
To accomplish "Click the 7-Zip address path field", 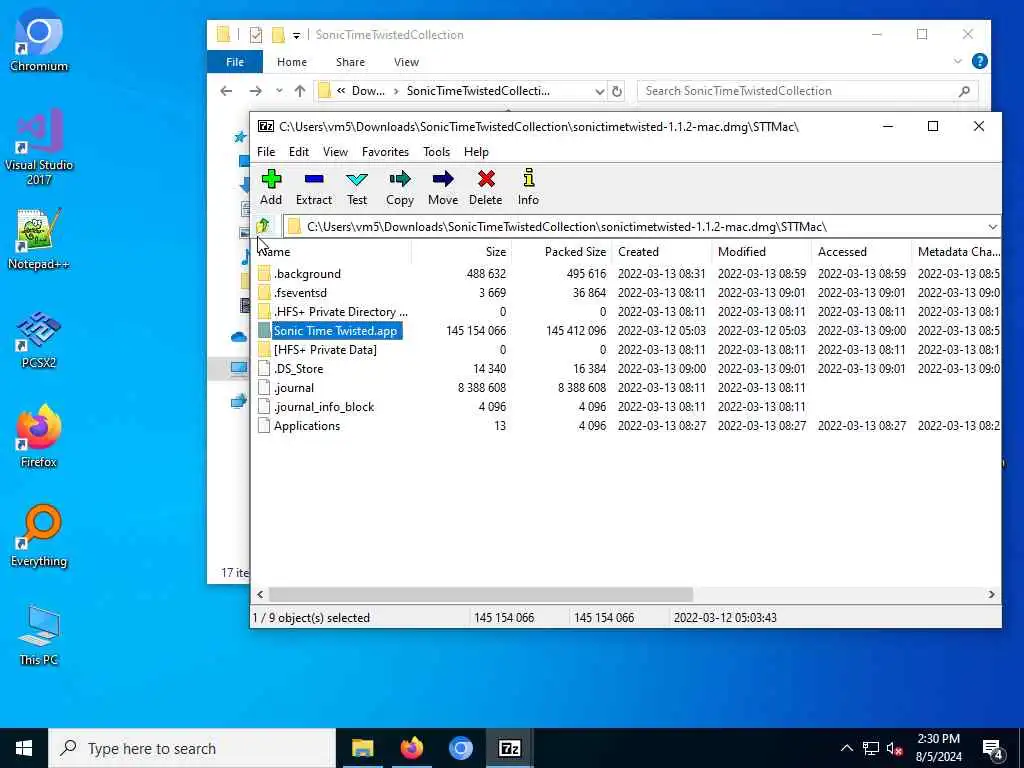I will pos(640,227).
